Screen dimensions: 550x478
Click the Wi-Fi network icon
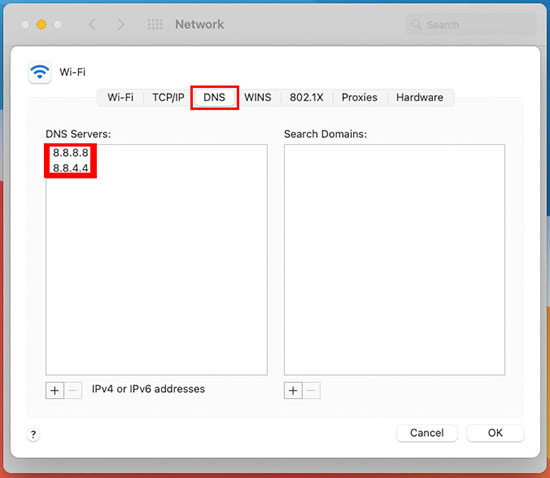point(40,72)
